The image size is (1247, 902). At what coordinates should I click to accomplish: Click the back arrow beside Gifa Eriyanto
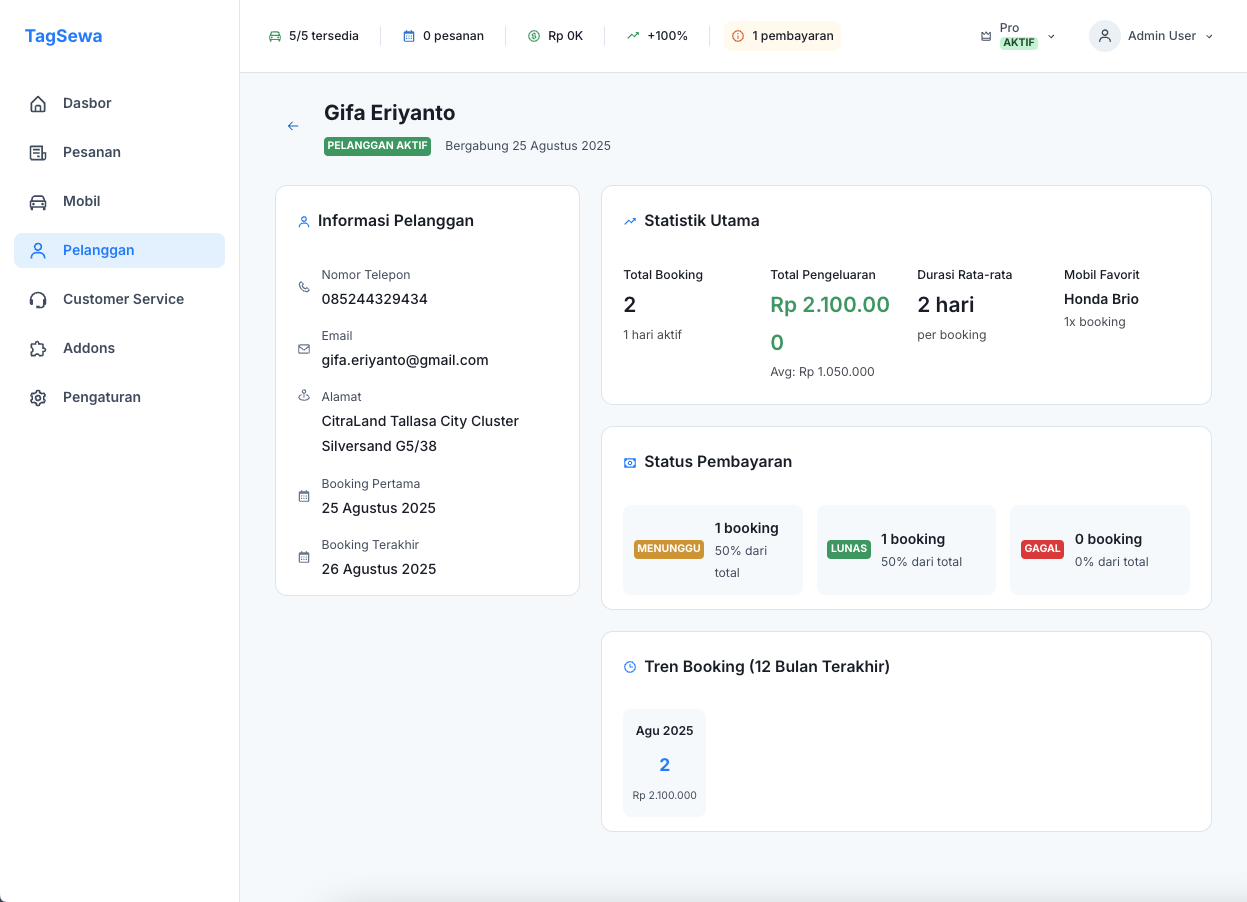tap(293, 126)
